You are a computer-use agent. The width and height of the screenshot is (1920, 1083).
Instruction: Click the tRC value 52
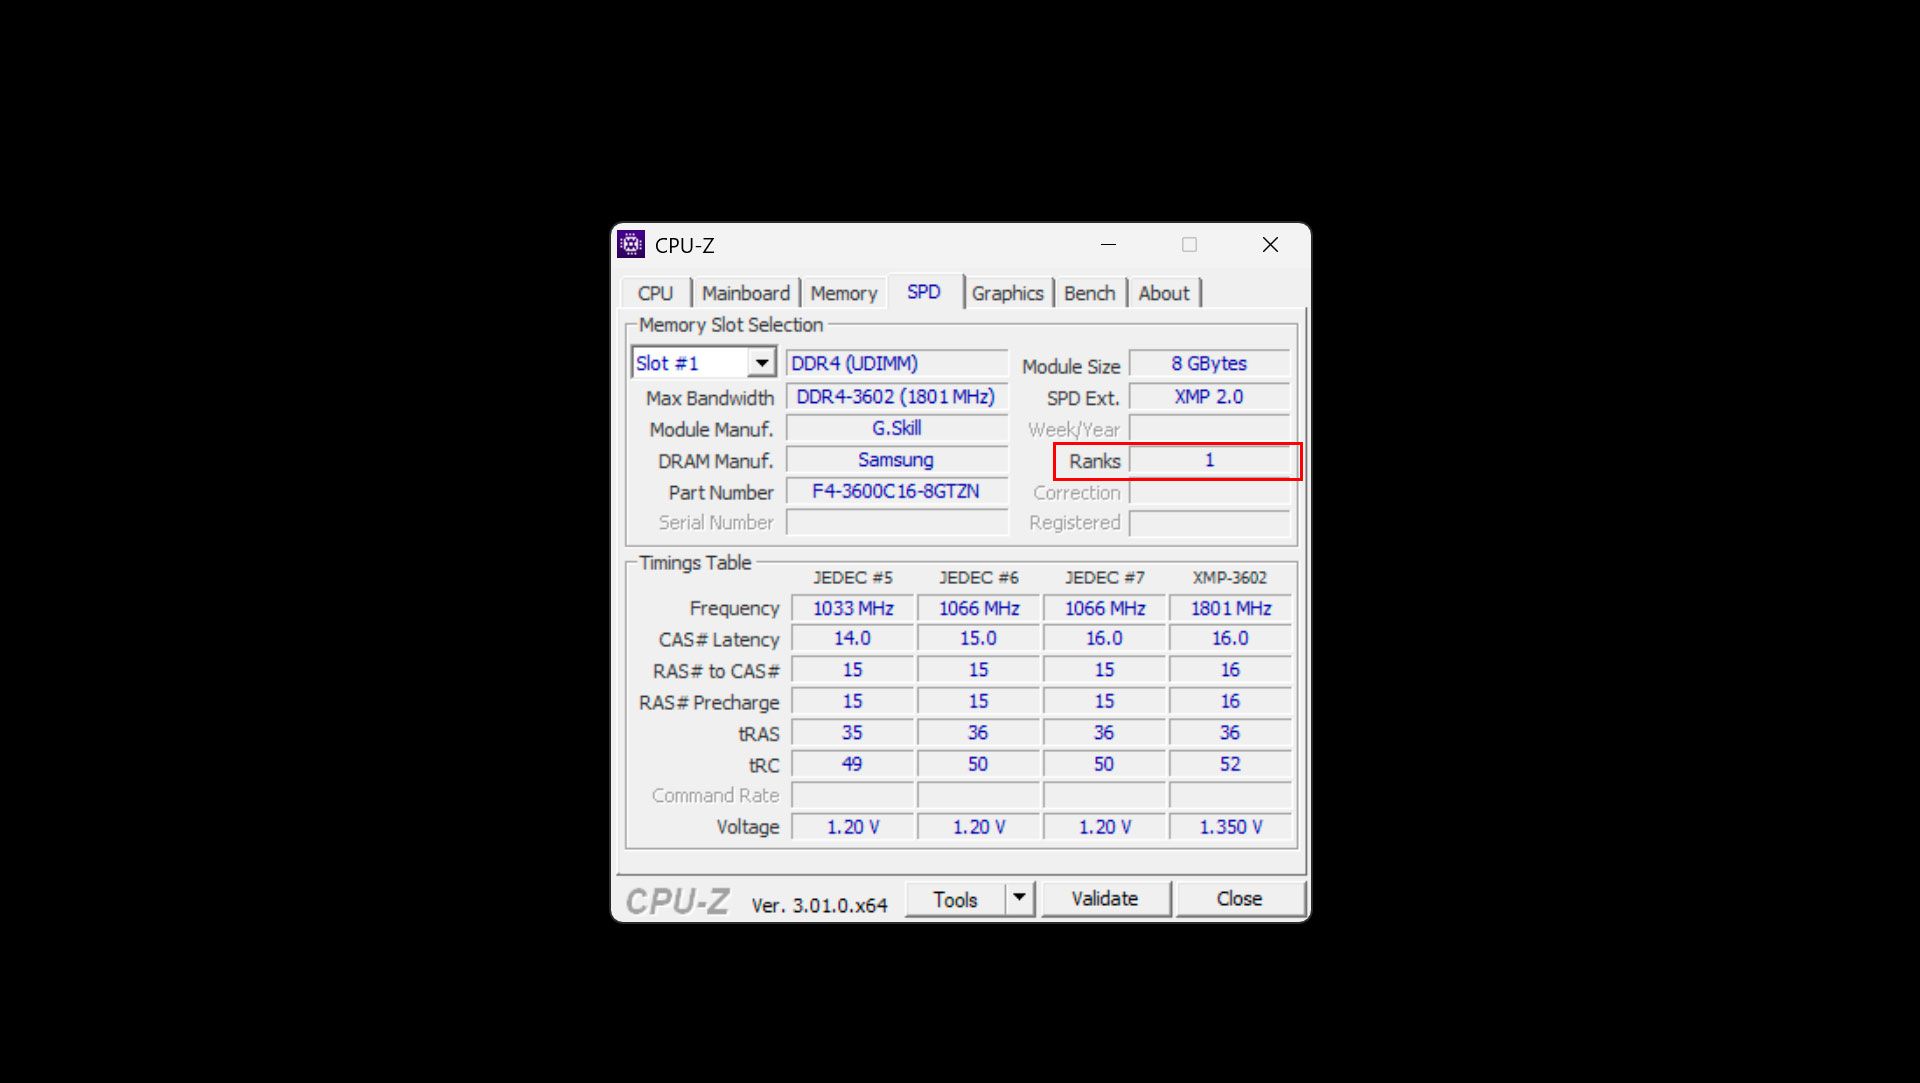point(1230,764)
